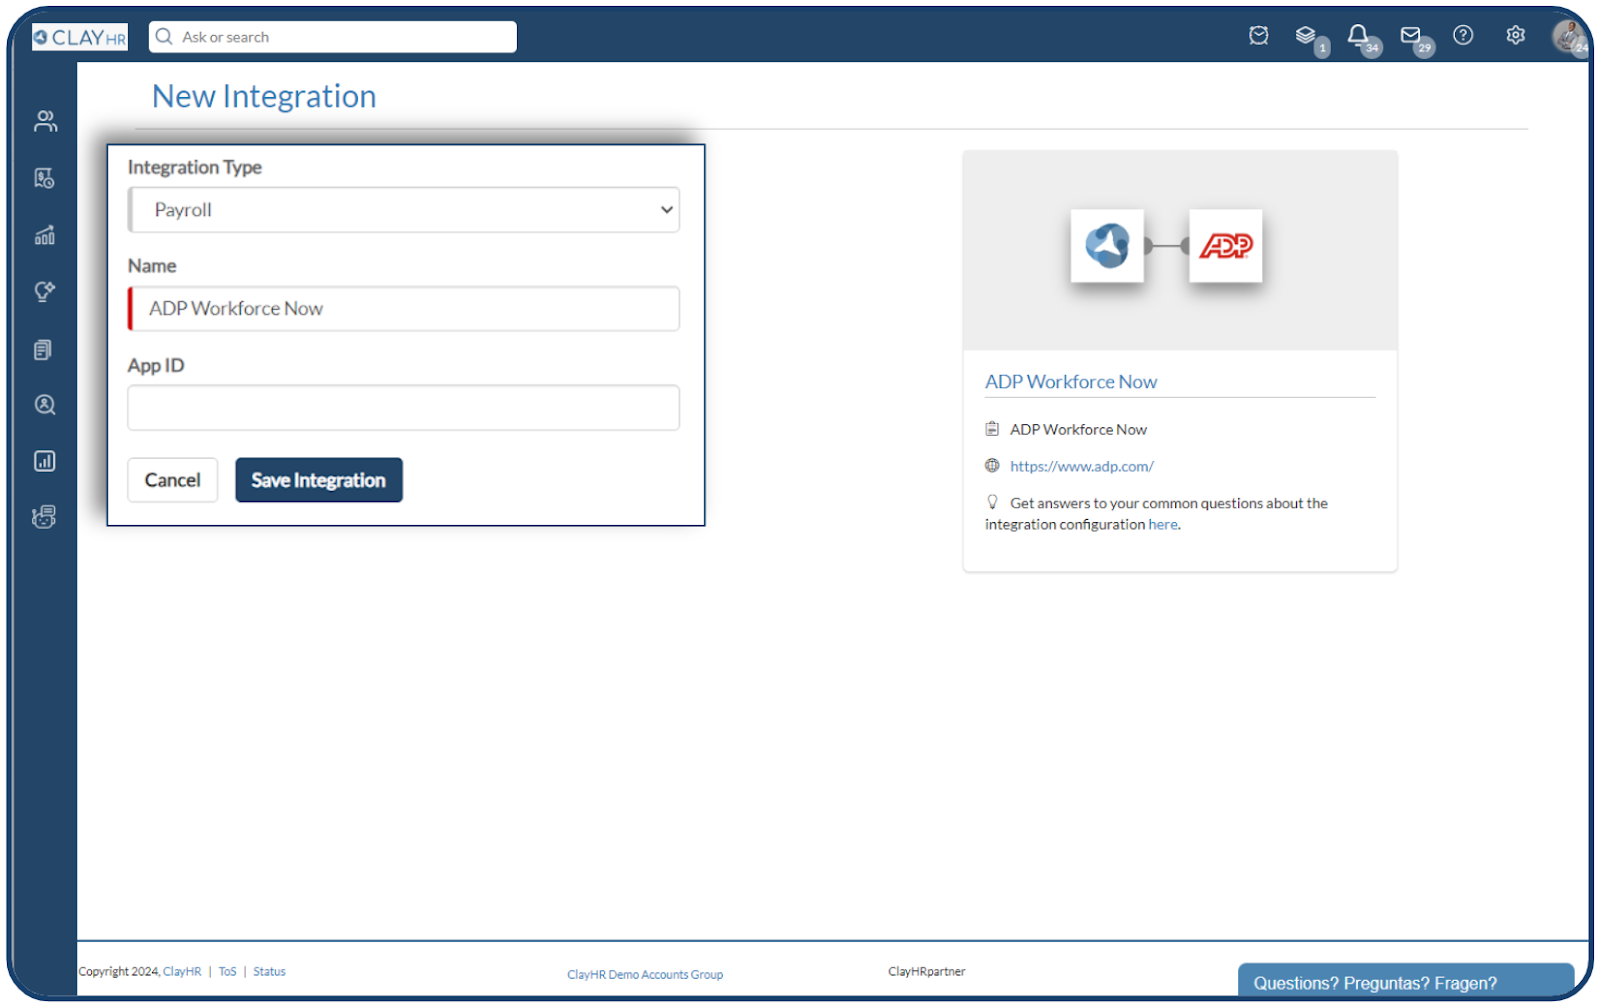Open the https://www.adp.com/ link
Viewport: 1600px width, 1007px height.
(x=1082, y=466)
